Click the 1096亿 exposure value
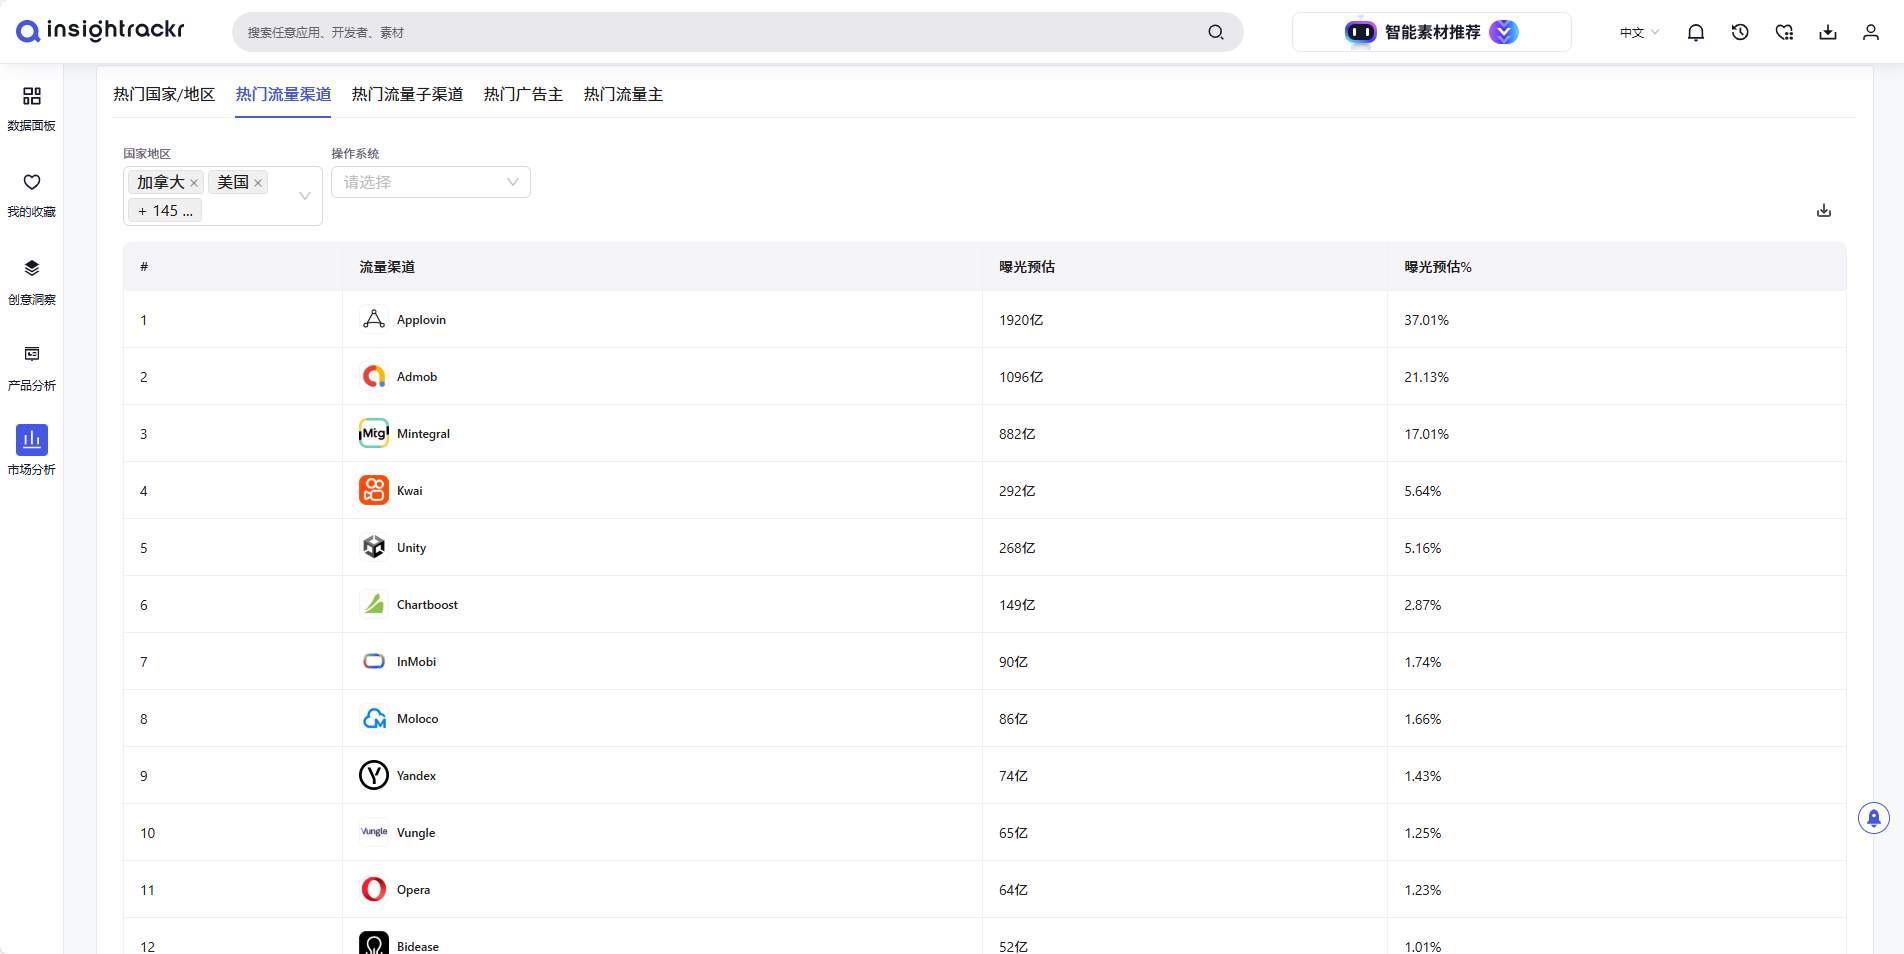The width and height of the screenshot is (1904, 954). tap(1021, 377)
